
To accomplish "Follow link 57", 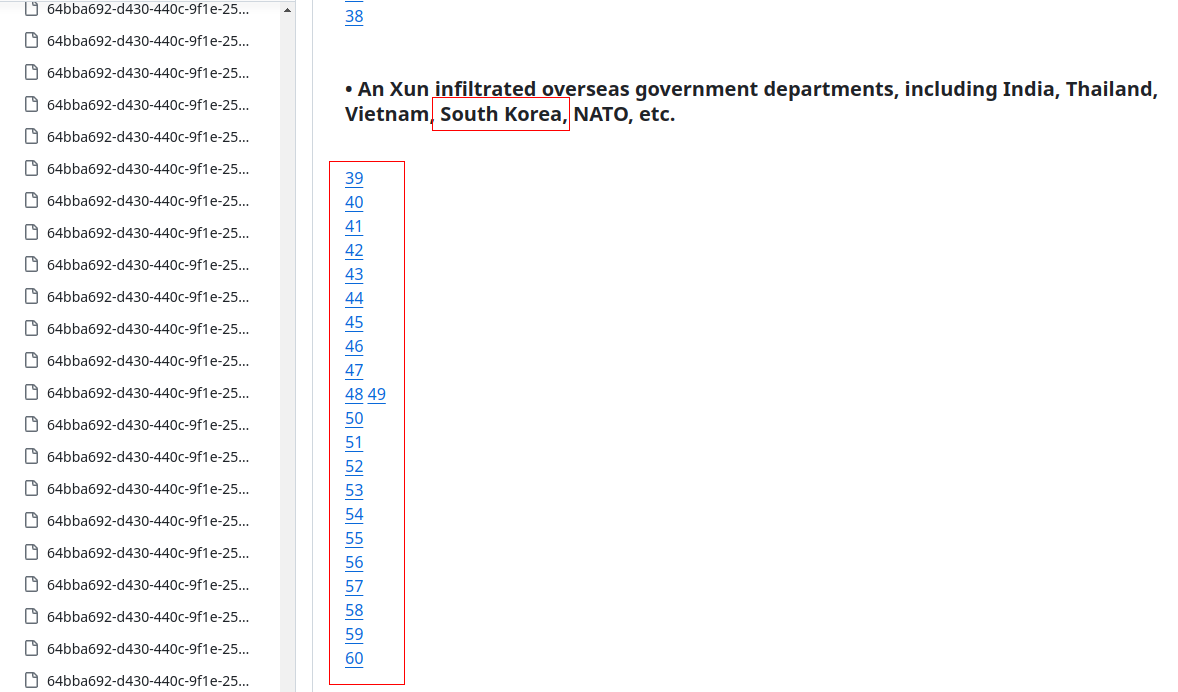I will (x=354, y=587).
